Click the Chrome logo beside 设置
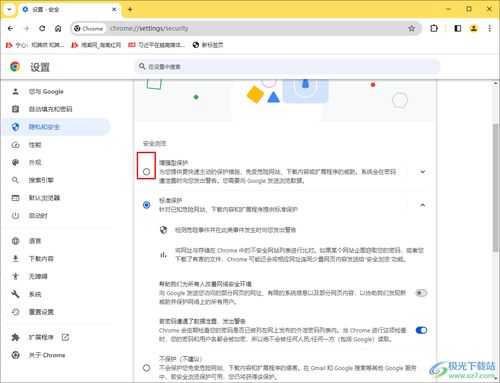 15,67
